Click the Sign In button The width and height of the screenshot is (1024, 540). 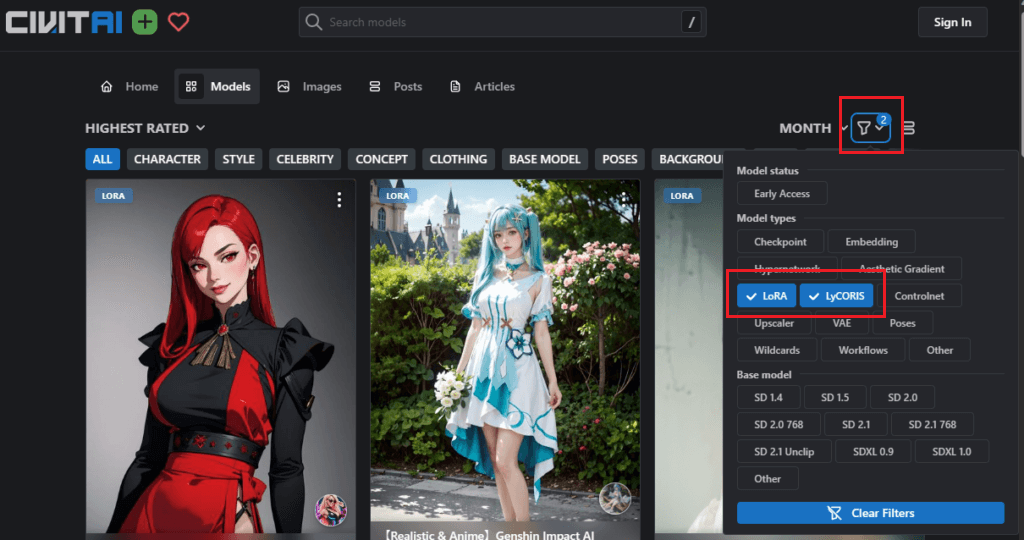[952, 22]
